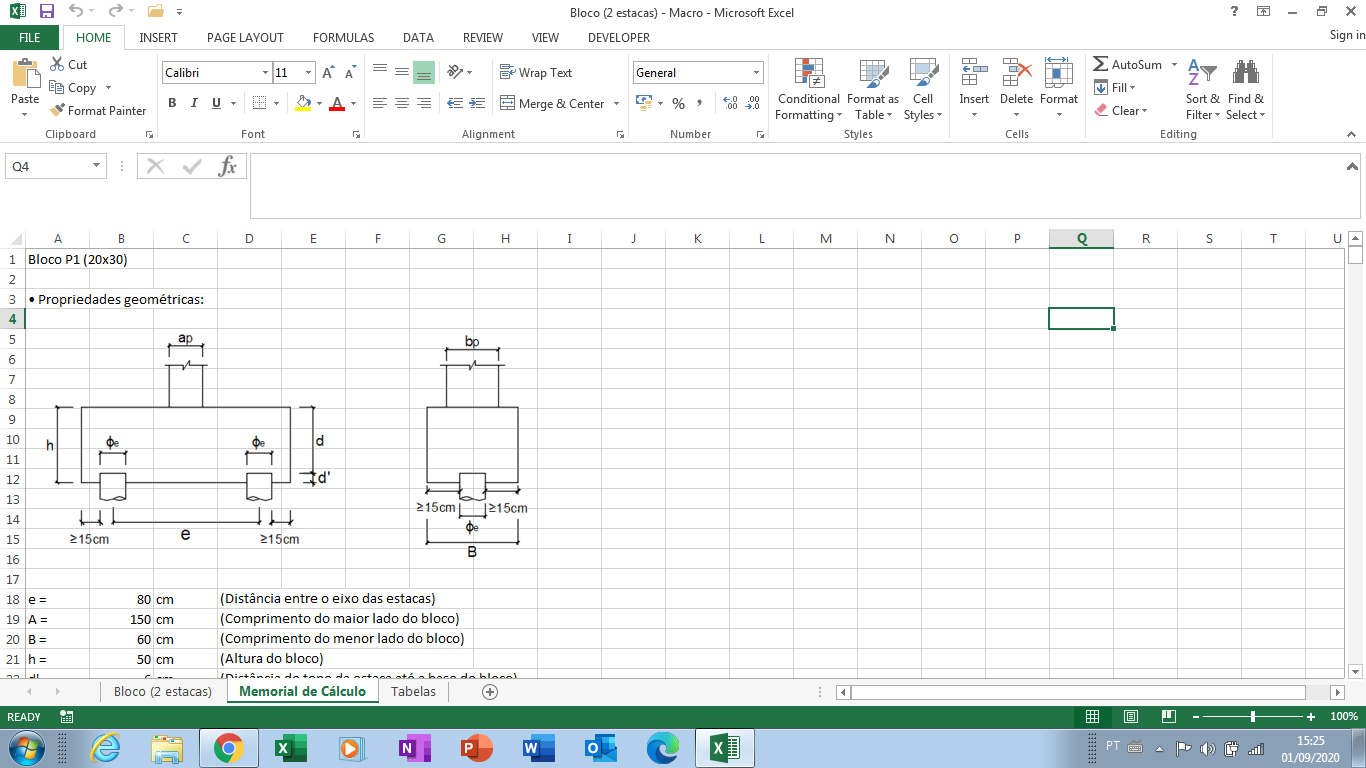The width and height of the screenshot is (1366, 768).
Task: Click the Zoom In plus button
Action: tap(1311, 717)
